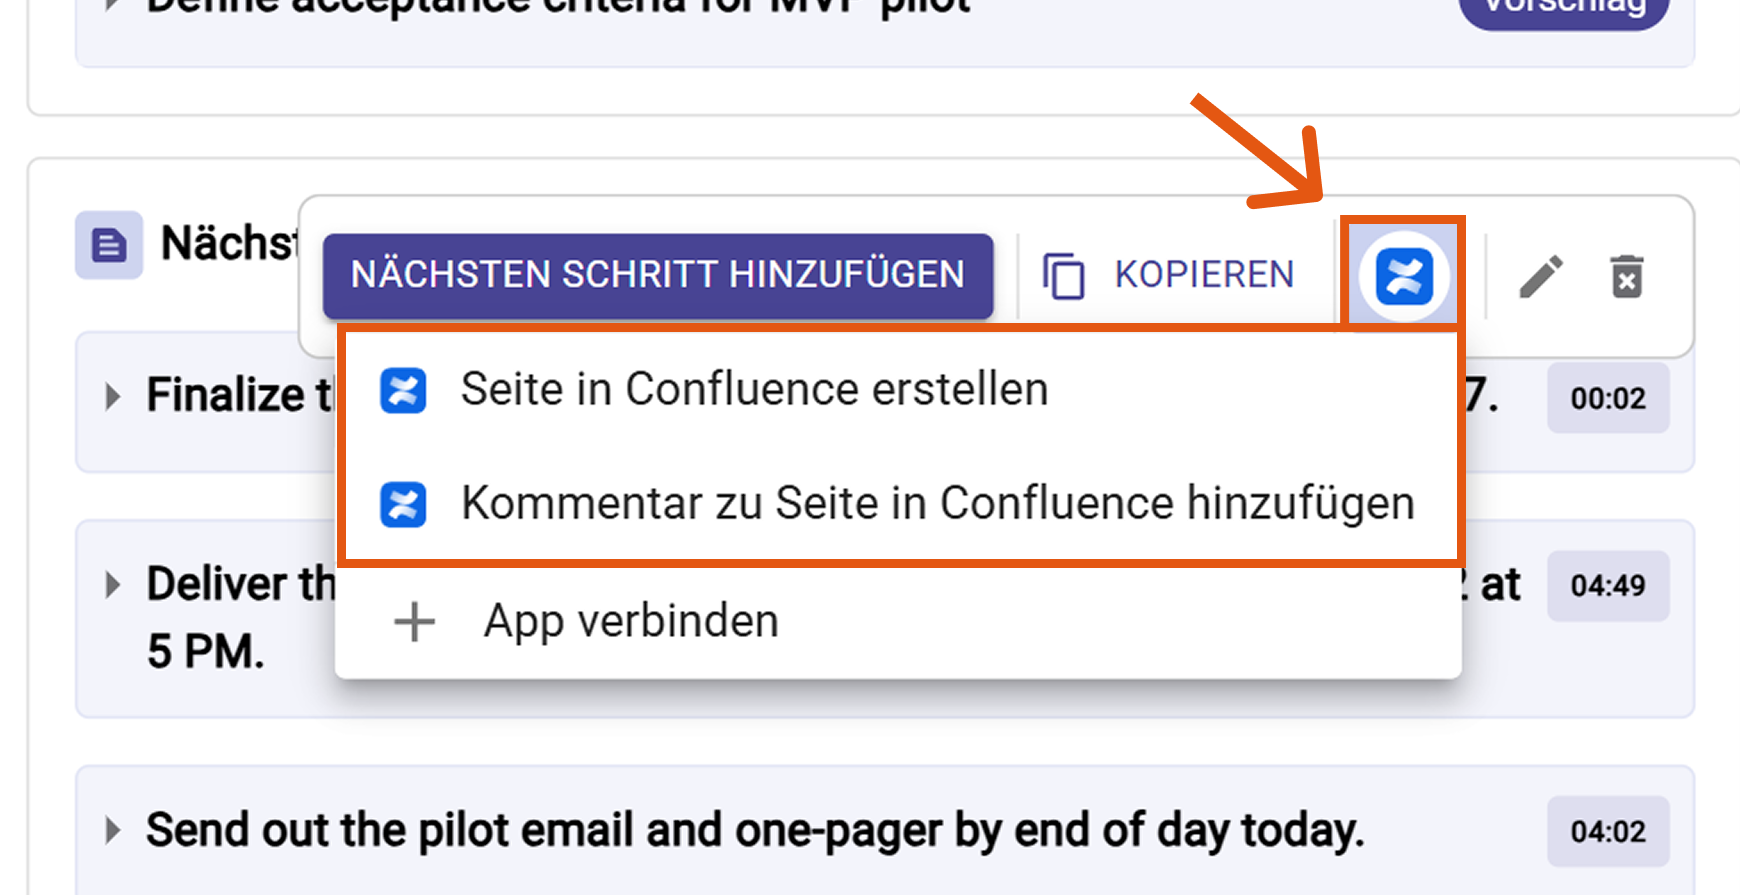Click the plus icon next to App verbinden
Image resolution: width=1740 pixels, height=895 pixels.
tap(413, 621)
